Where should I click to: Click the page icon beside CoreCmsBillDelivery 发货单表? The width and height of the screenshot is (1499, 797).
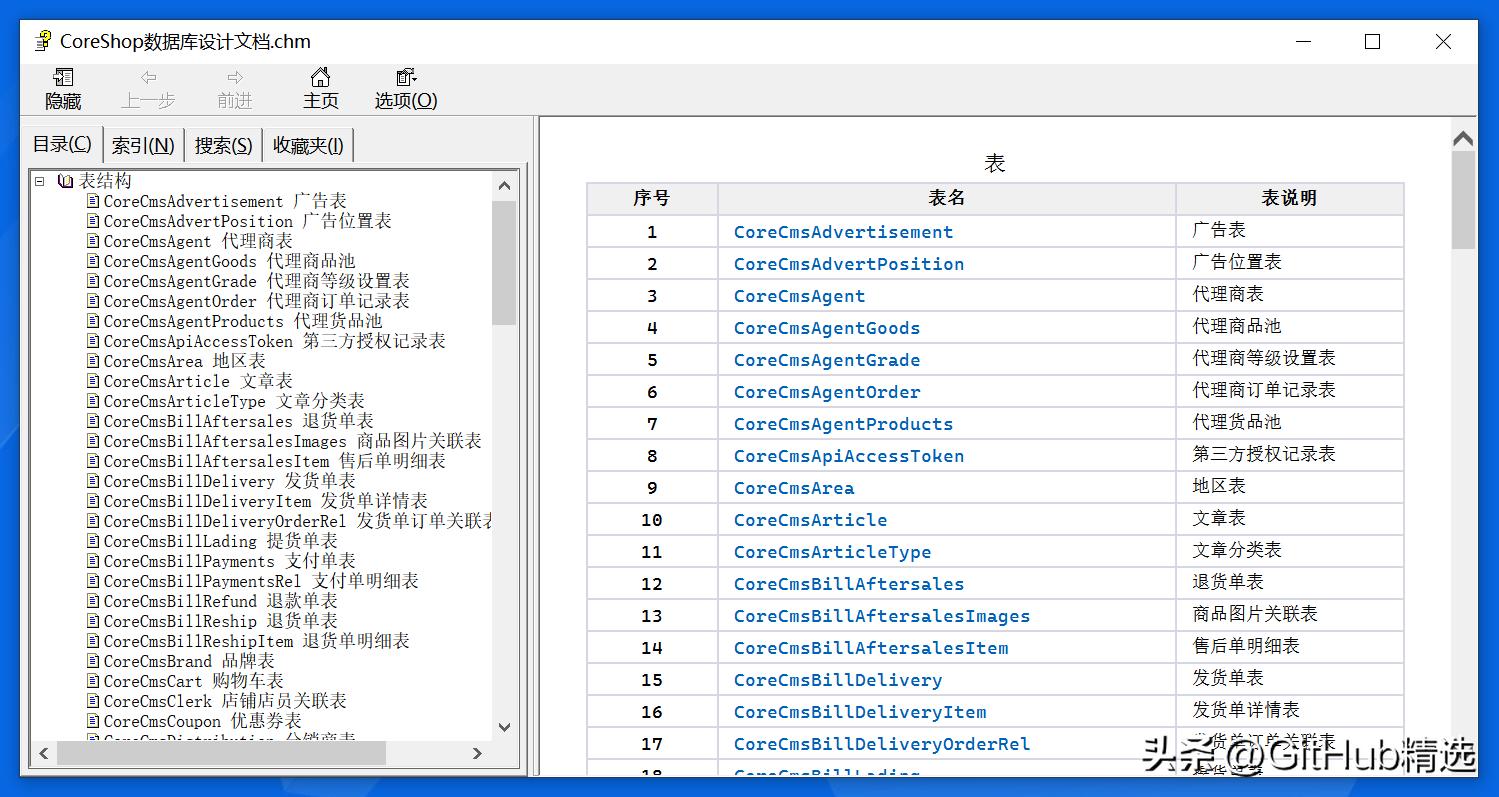(94, 481)
